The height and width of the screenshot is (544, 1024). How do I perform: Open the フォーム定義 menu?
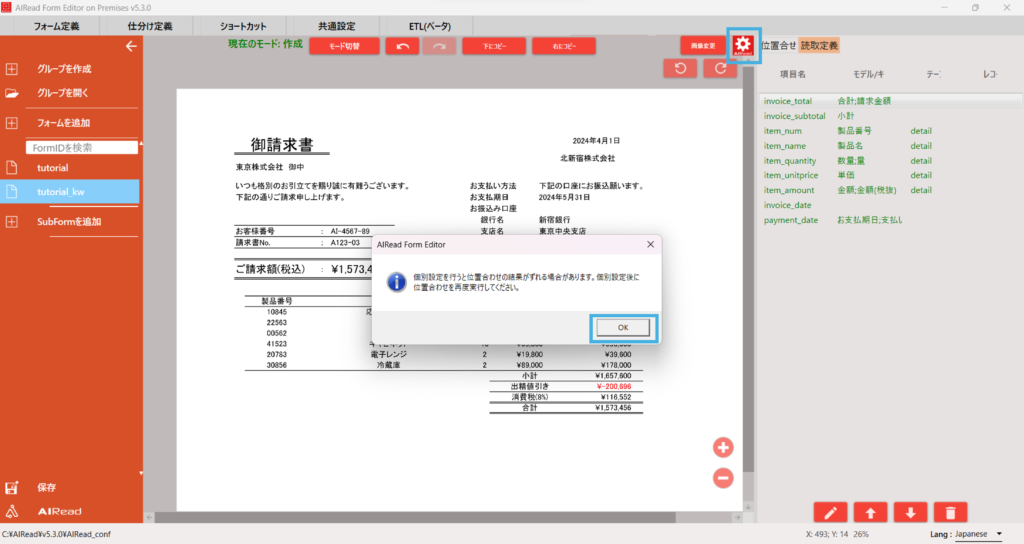tap(57, 25)
